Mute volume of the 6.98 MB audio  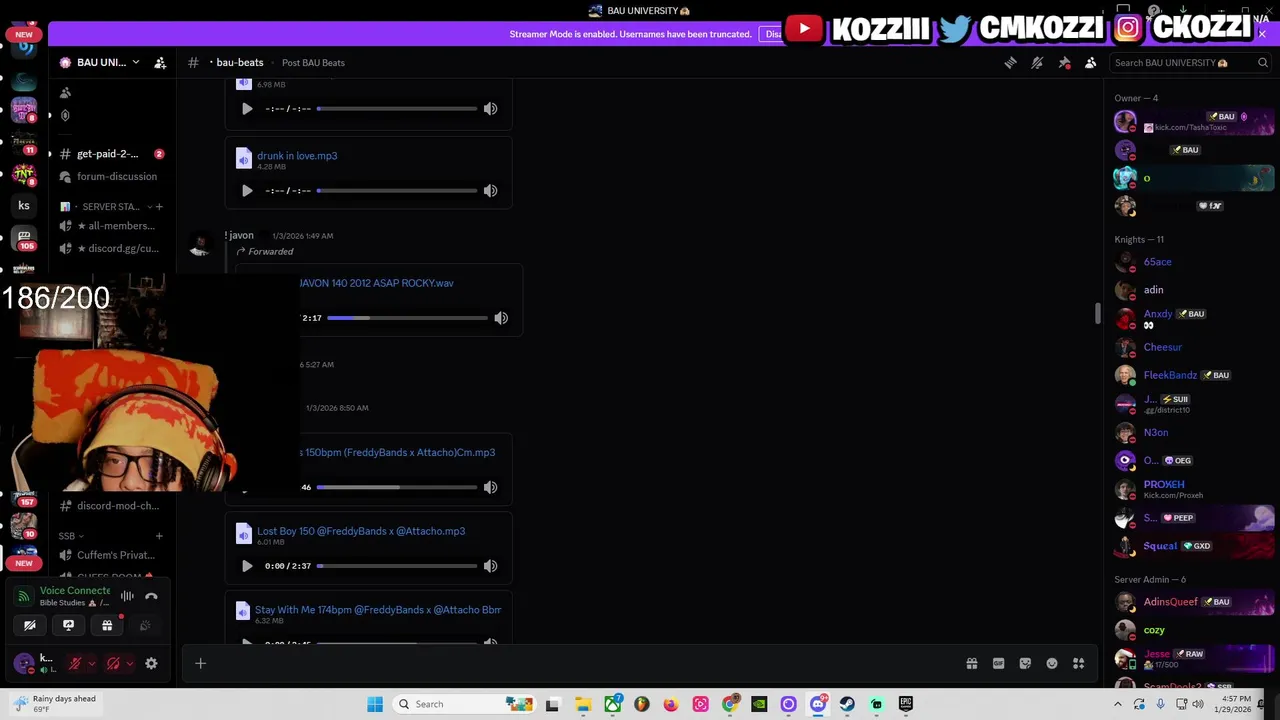[490, 108]
